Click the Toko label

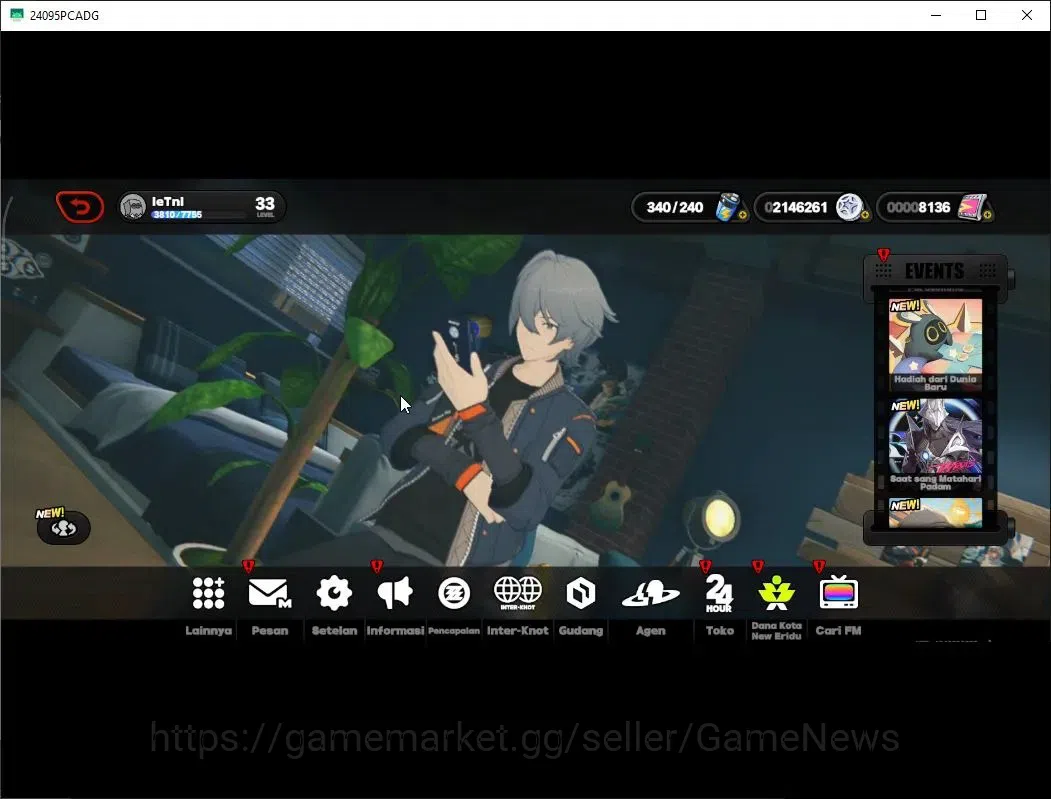pyautogui.click(x=719, y=631)
